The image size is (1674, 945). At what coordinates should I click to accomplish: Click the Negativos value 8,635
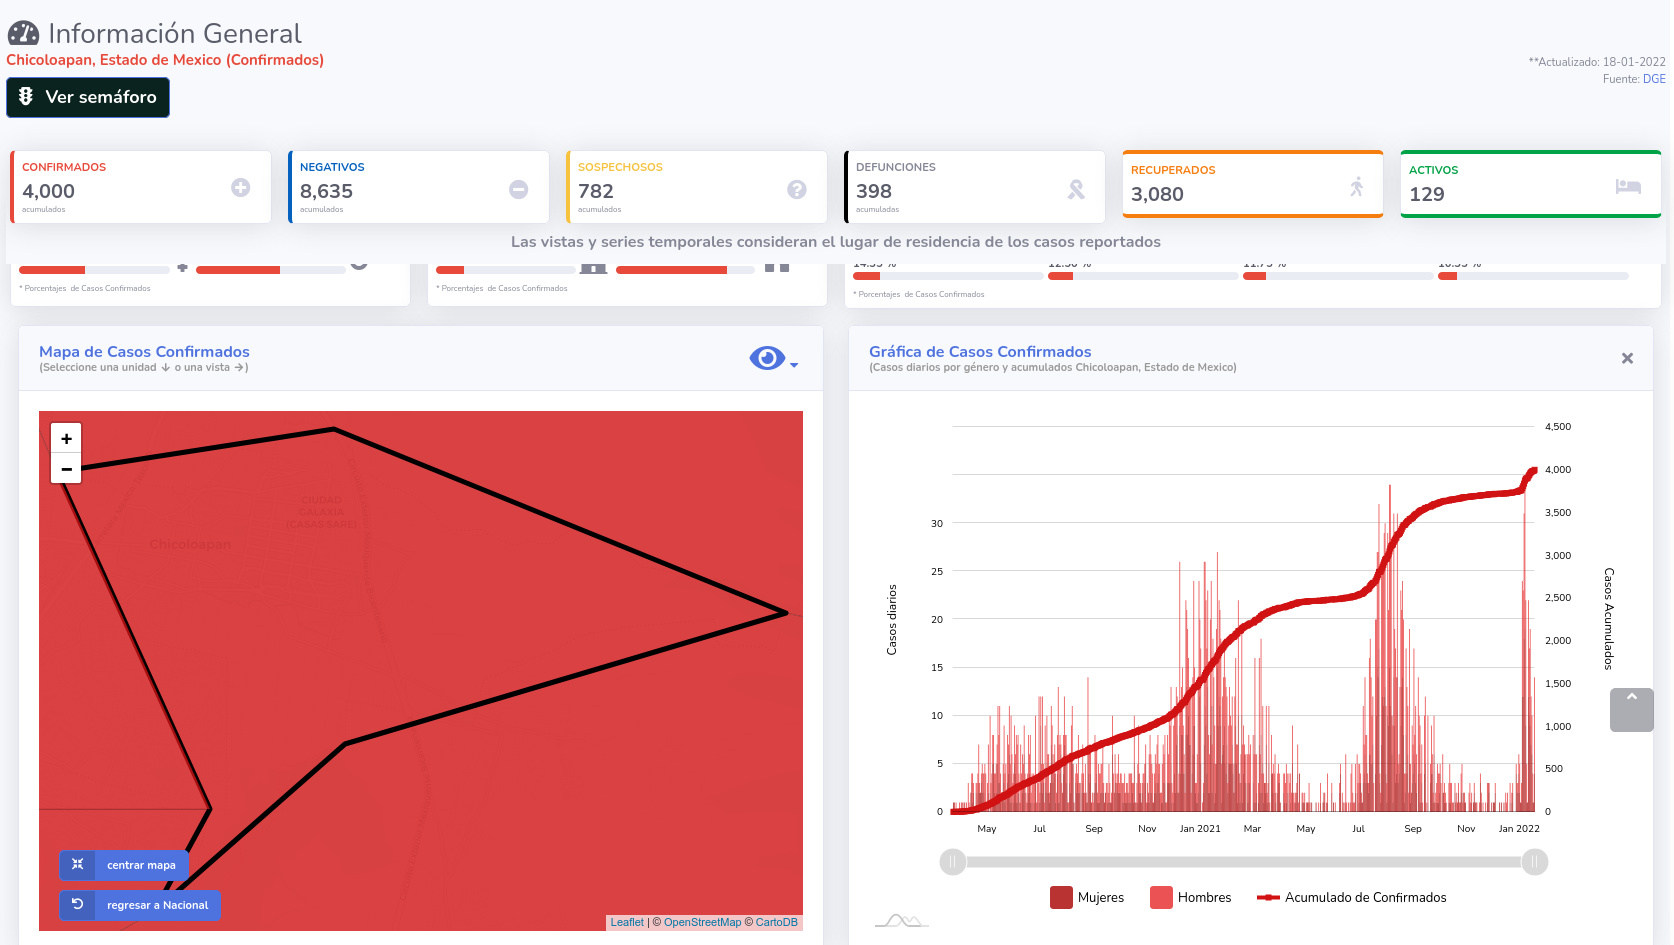point(326,191)
